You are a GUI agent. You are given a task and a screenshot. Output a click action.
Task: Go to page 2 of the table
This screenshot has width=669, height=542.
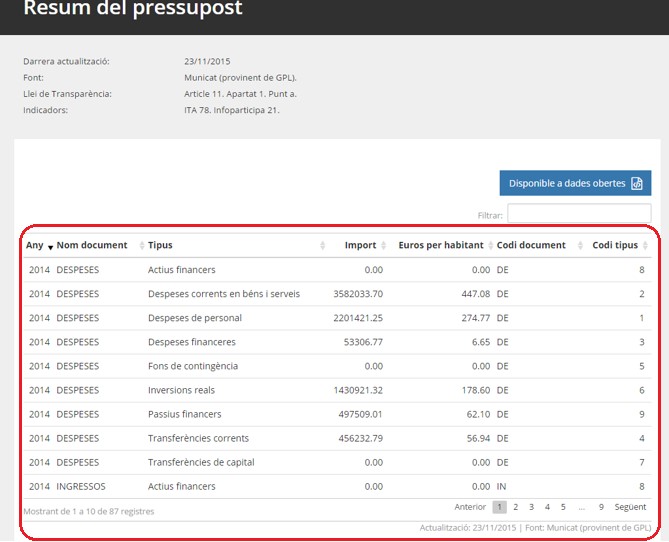click(x=516, y=507)
